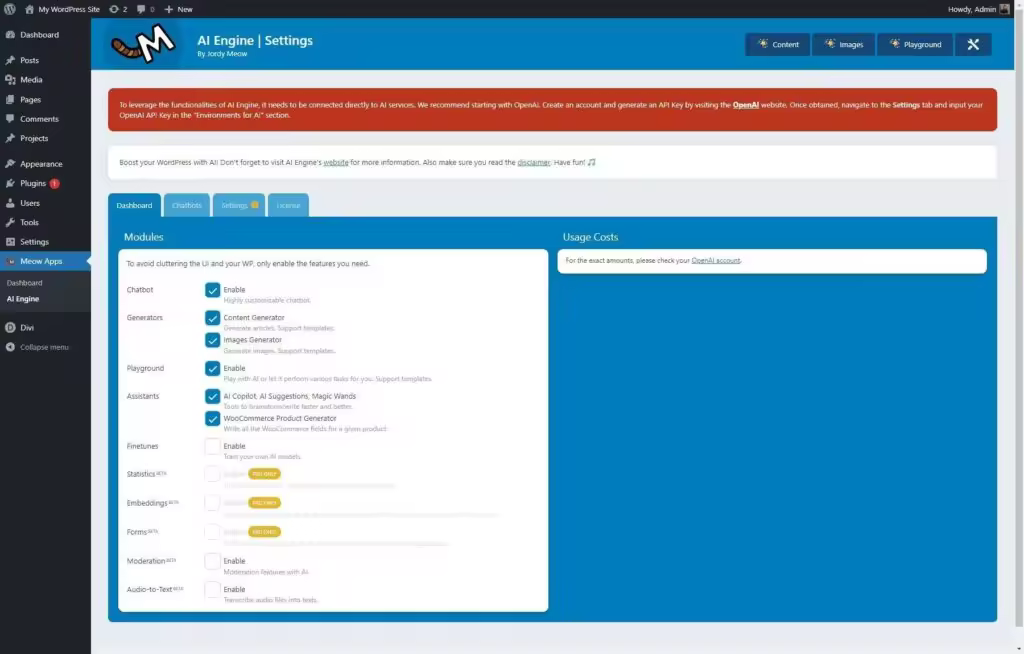Open the Appearance menu
Image resolution: width=1024 pixels, height=654 pixels.
41,164
